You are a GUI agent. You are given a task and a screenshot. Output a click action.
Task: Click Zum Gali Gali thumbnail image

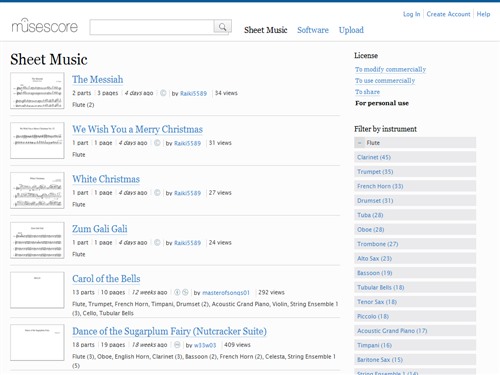pyautogui.click(x=37, y=240)
